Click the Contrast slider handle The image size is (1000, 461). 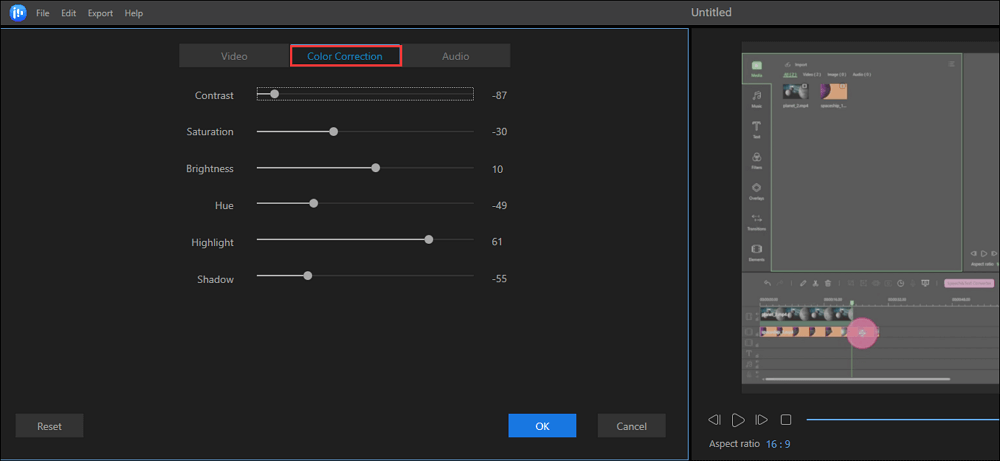[274, 94]
